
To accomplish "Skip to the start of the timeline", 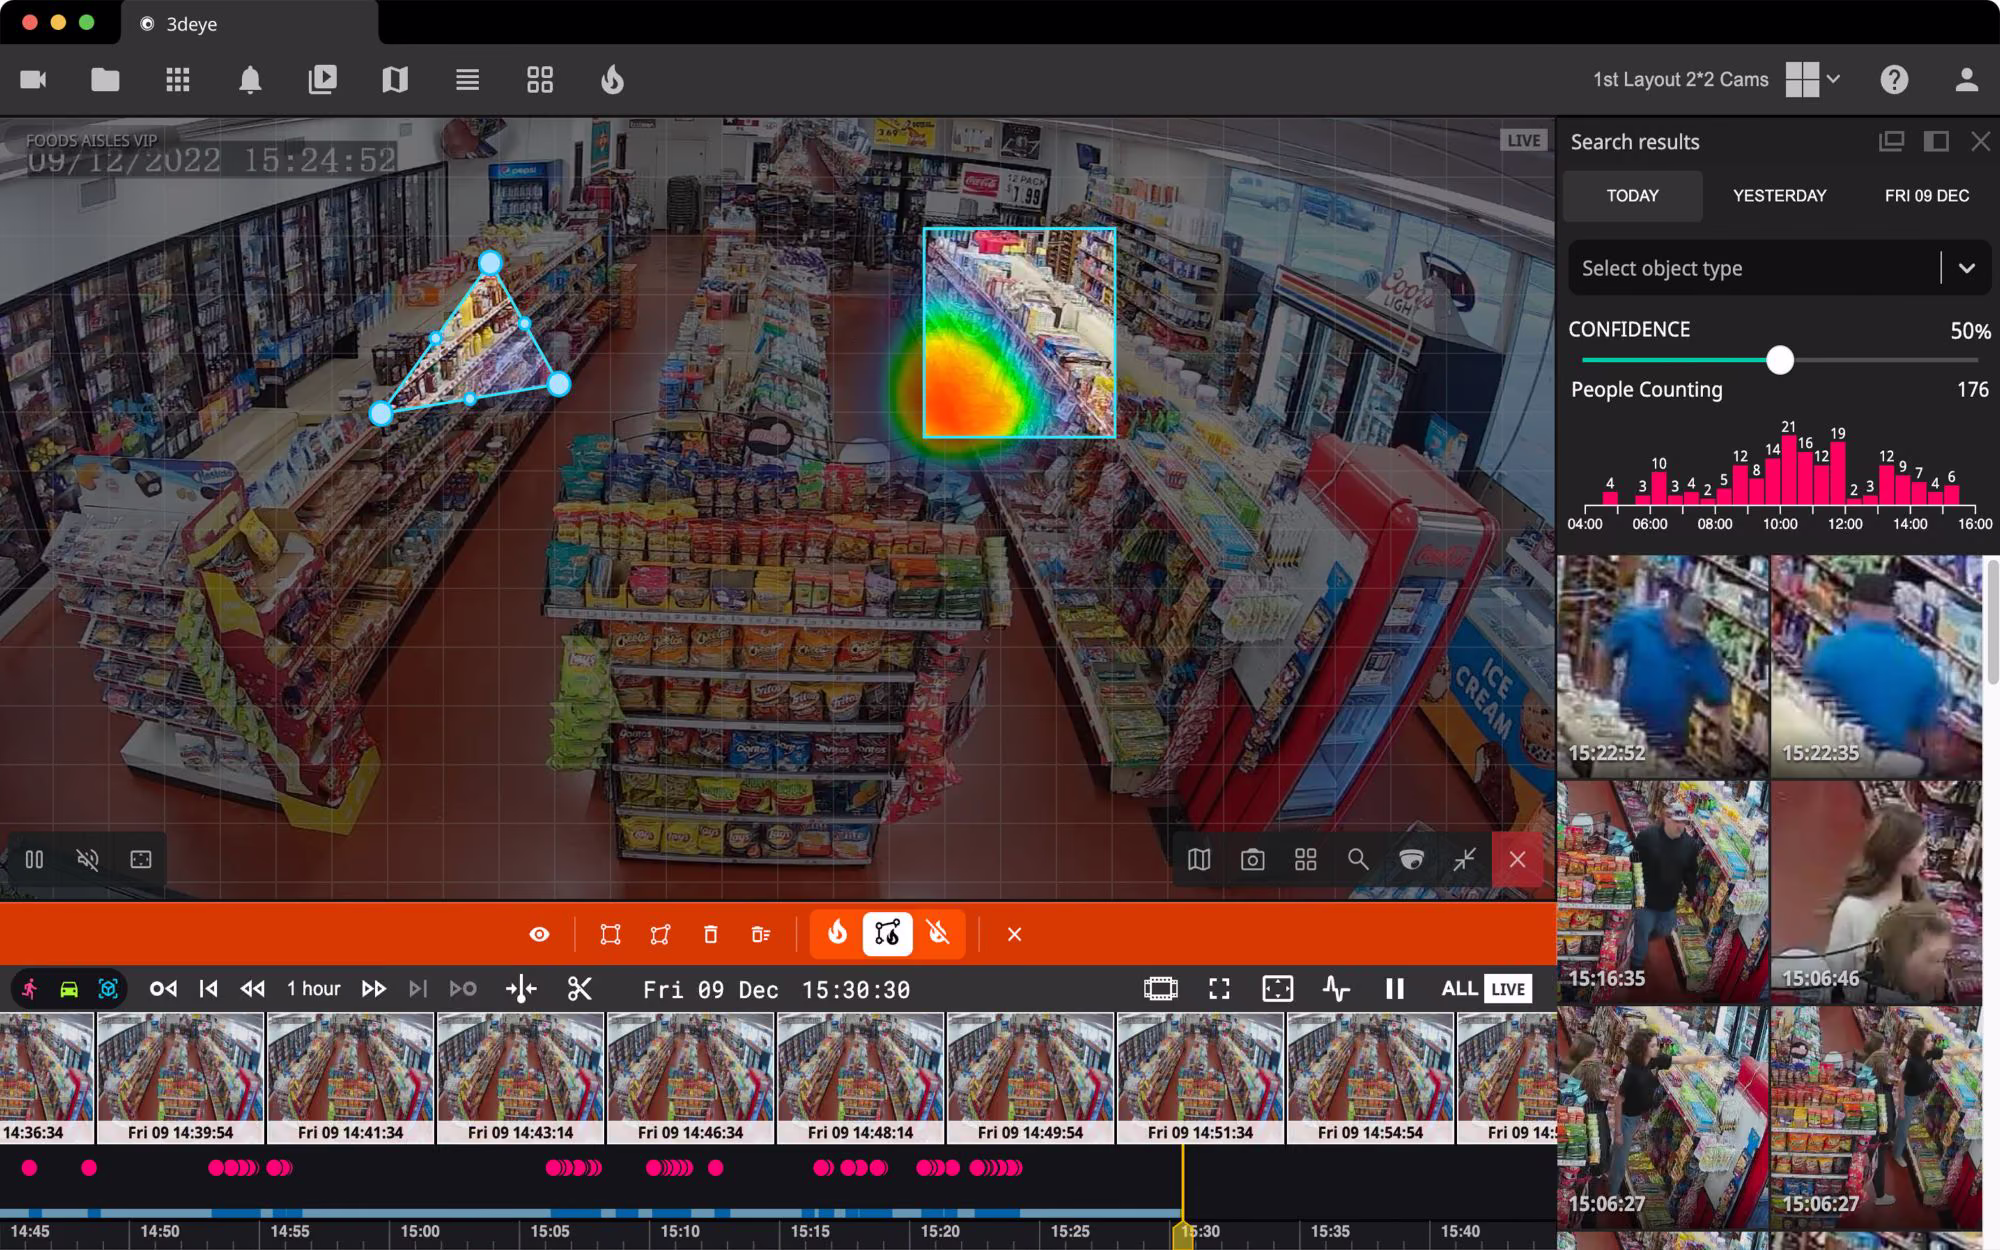I will coord(208,989).
